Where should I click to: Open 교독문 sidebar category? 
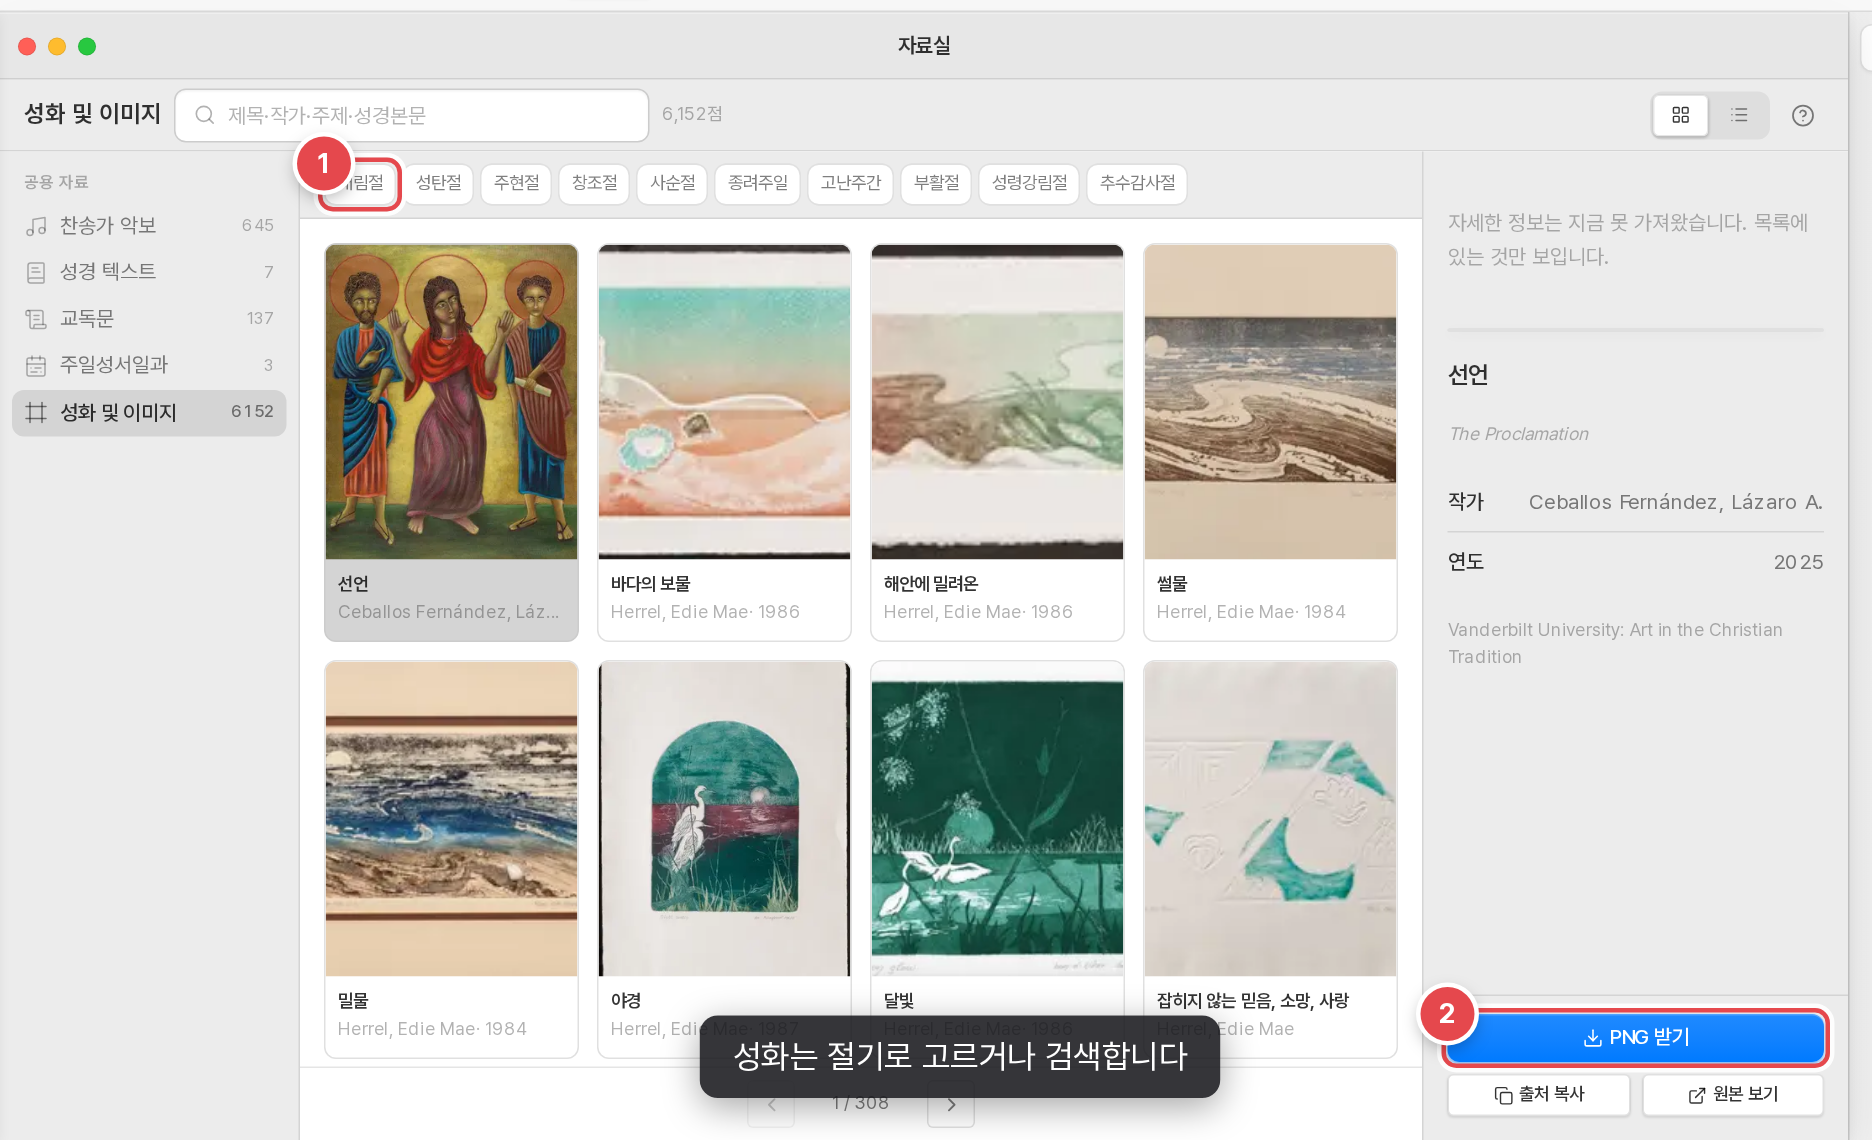coord(149,318)
